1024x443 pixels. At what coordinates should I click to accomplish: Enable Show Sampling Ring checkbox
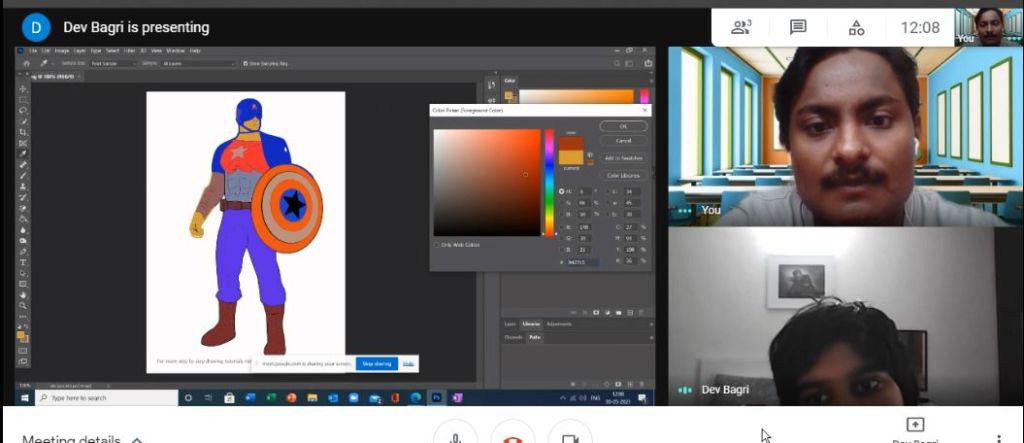pos(246,63)
